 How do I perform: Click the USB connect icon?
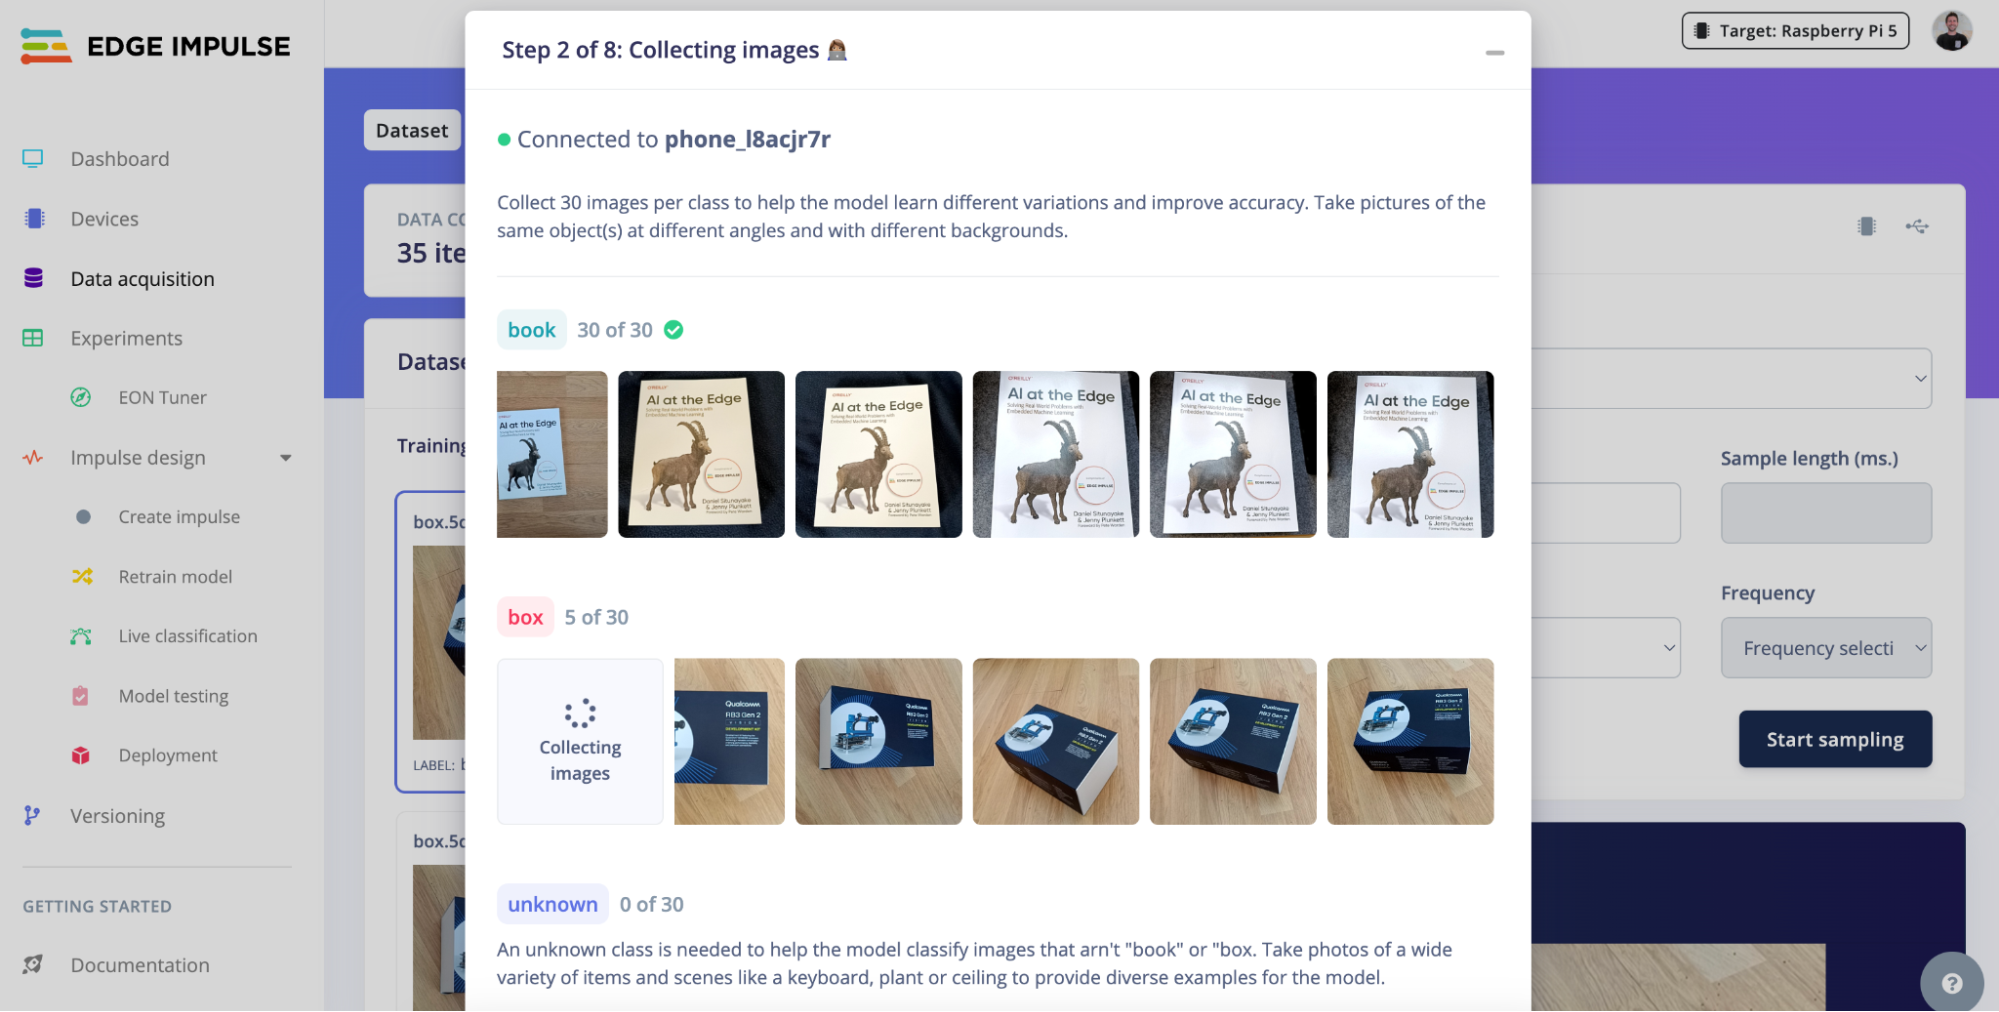[x=1916, y=226]
